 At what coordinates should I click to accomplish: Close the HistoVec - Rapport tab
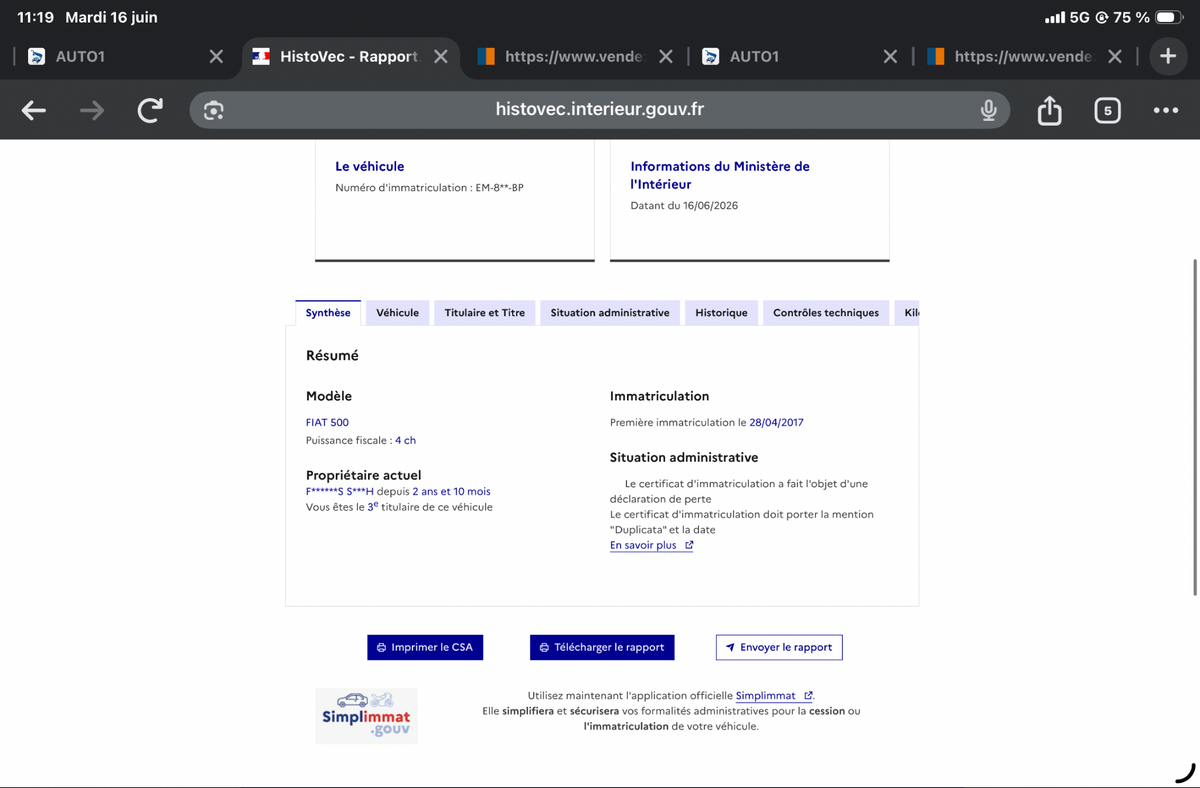[x=440, y=56]
